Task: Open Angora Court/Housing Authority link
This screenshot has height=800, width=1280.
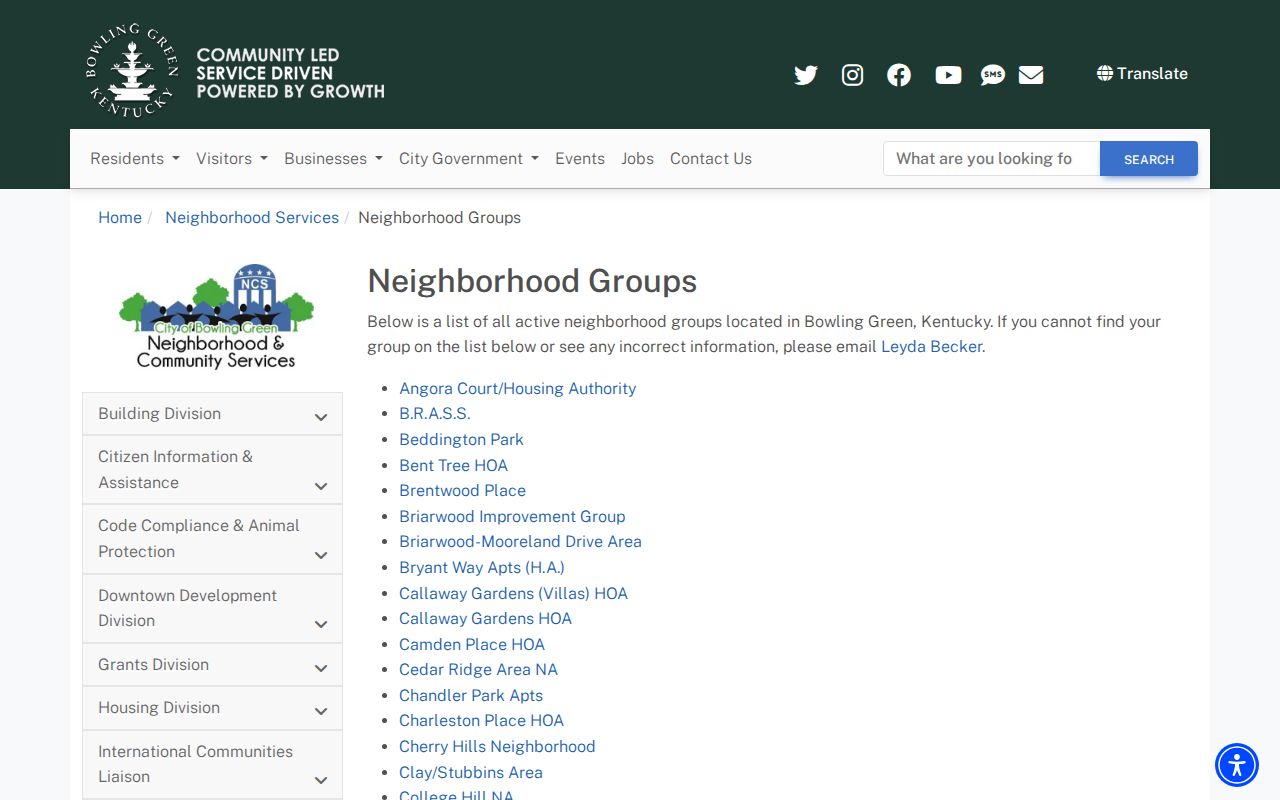Action: 518,388
